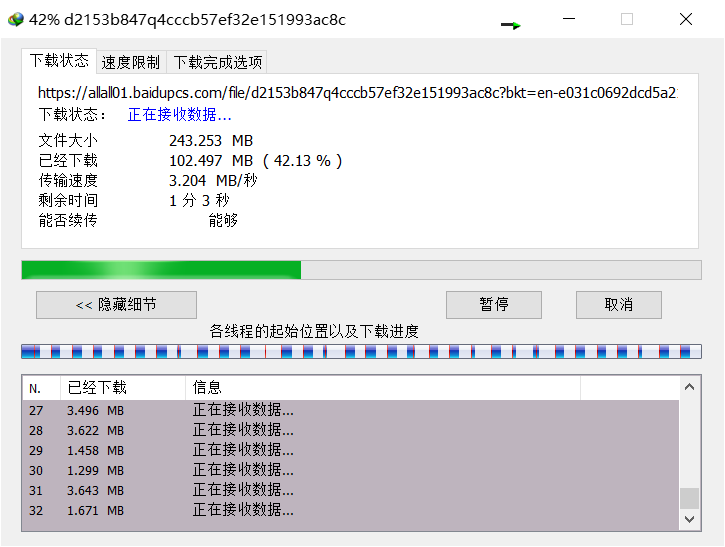Select thread row 31 with 3.643 MB
Viewport: 725px width, 547px height.
point(350,490)
